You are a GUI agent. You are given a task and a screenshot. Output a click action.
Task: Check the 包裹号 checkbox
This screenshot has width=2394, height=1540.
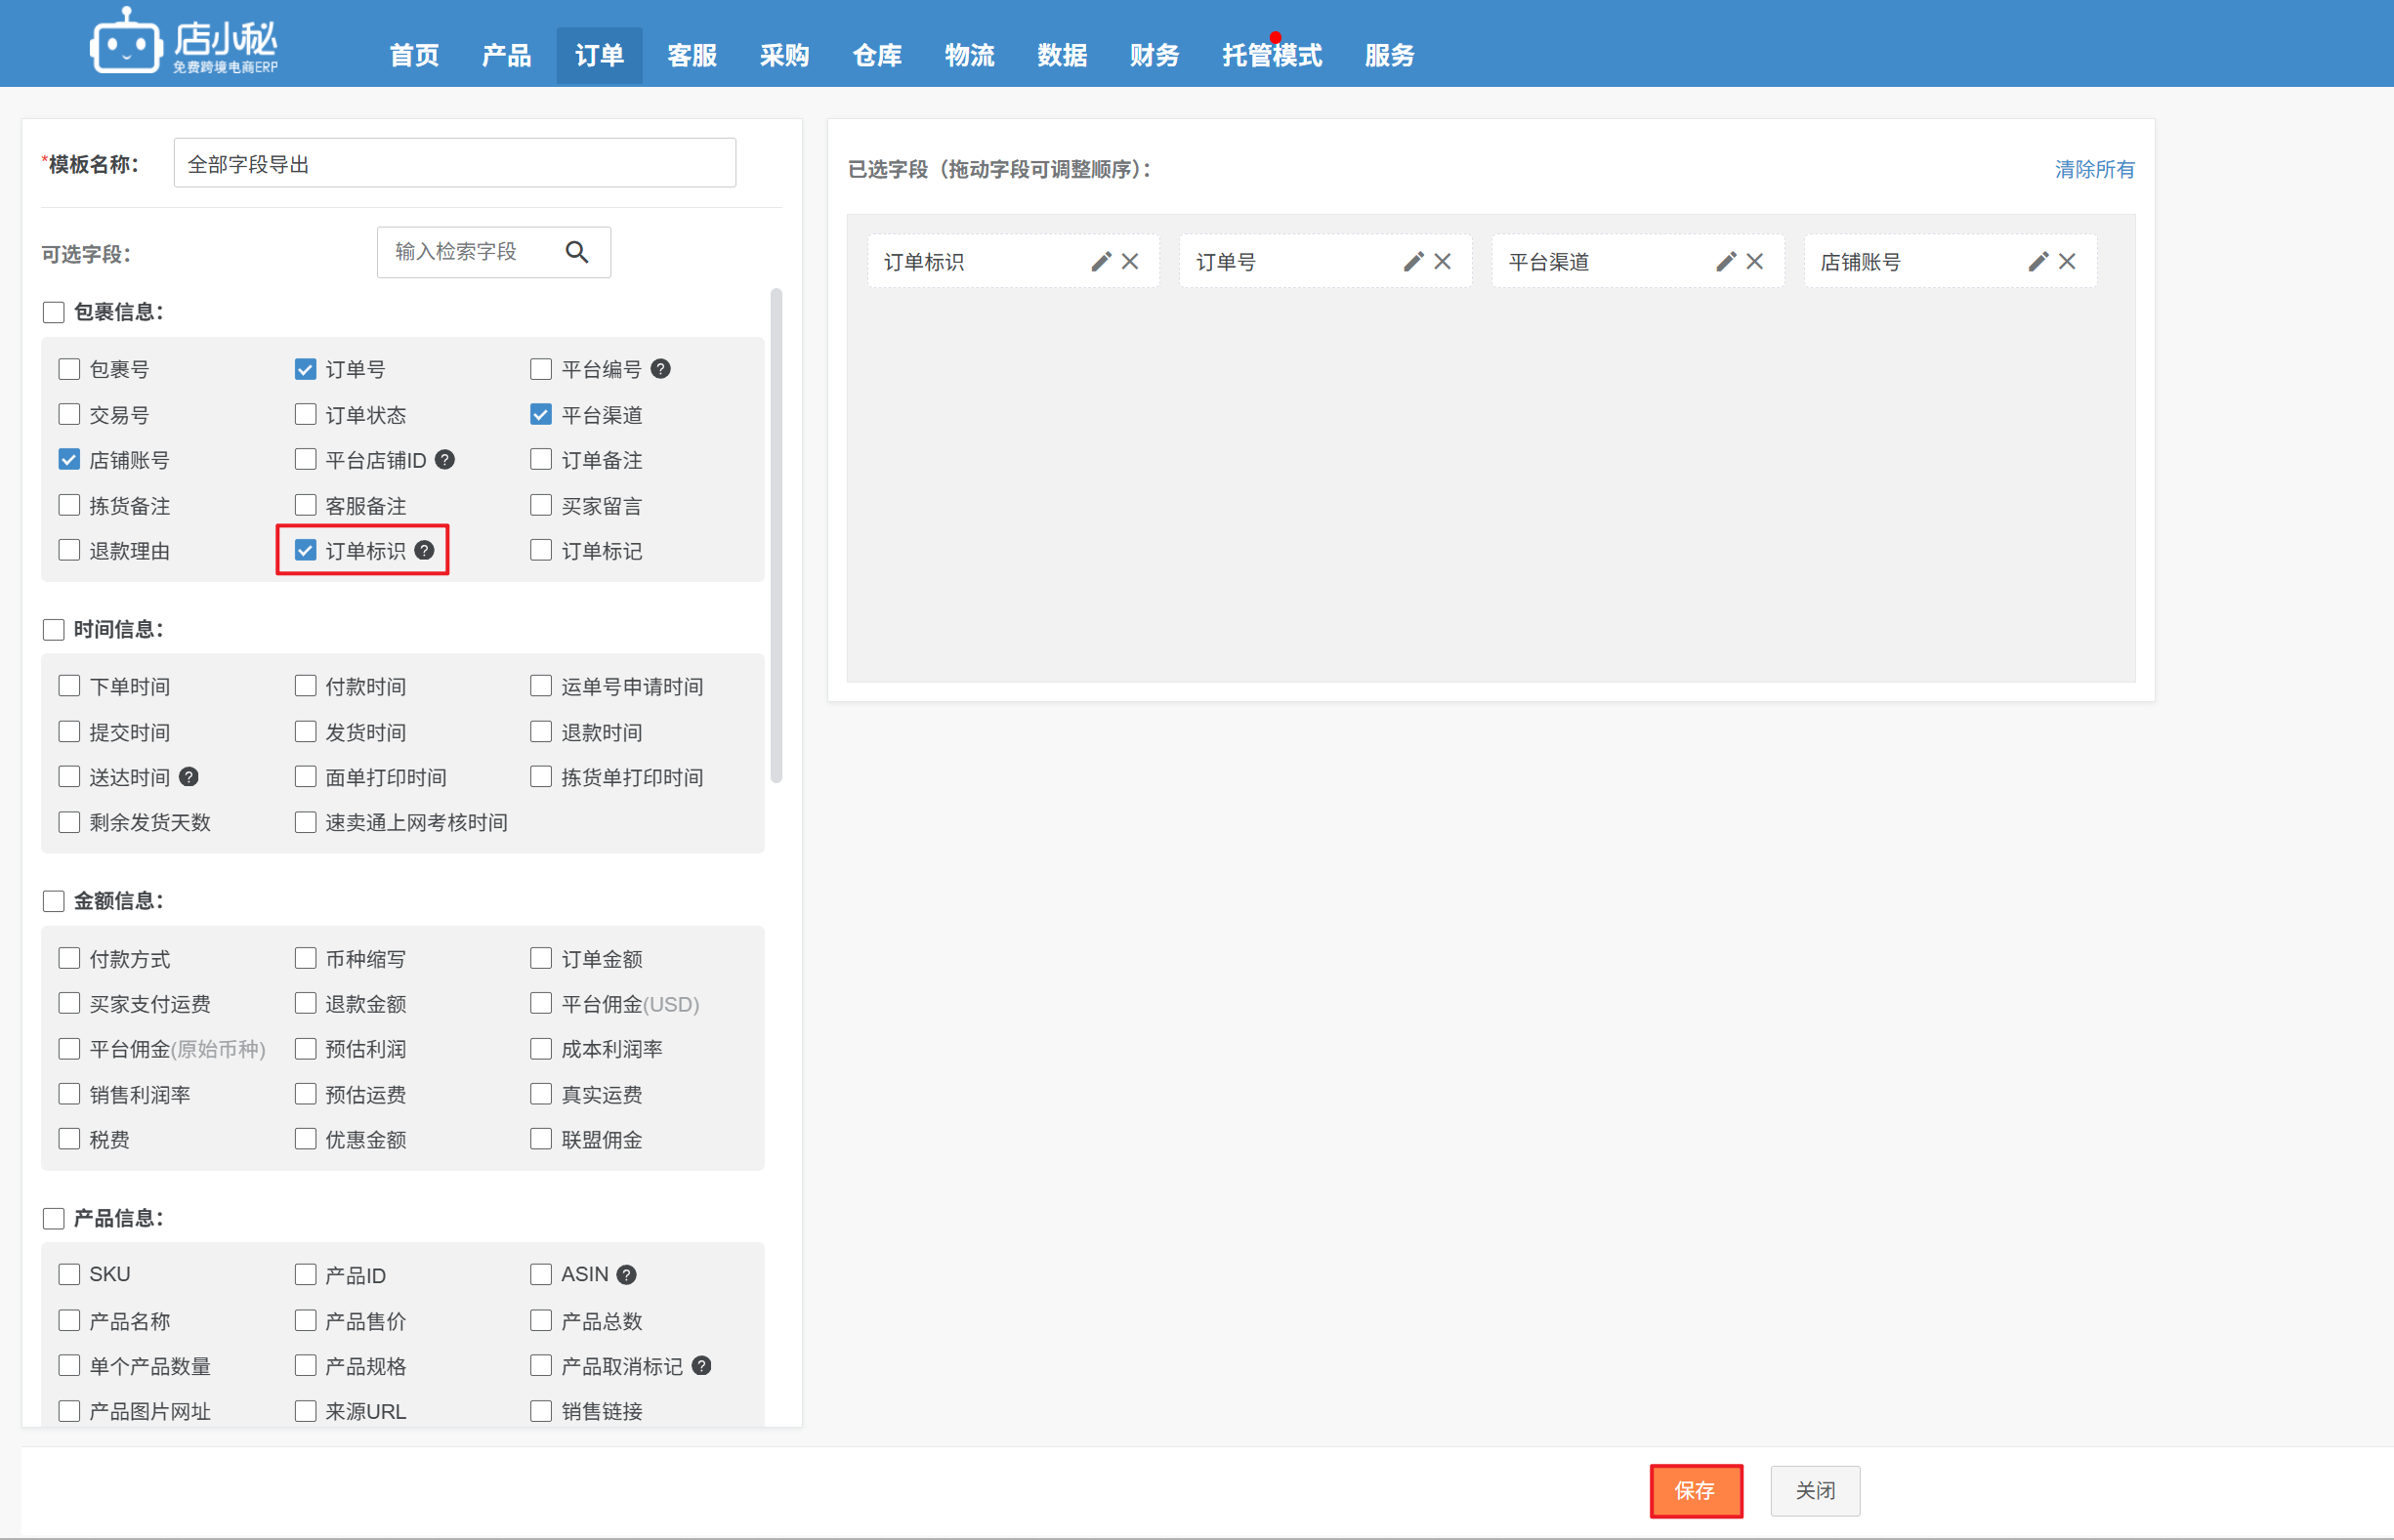[x=69, y=369]
